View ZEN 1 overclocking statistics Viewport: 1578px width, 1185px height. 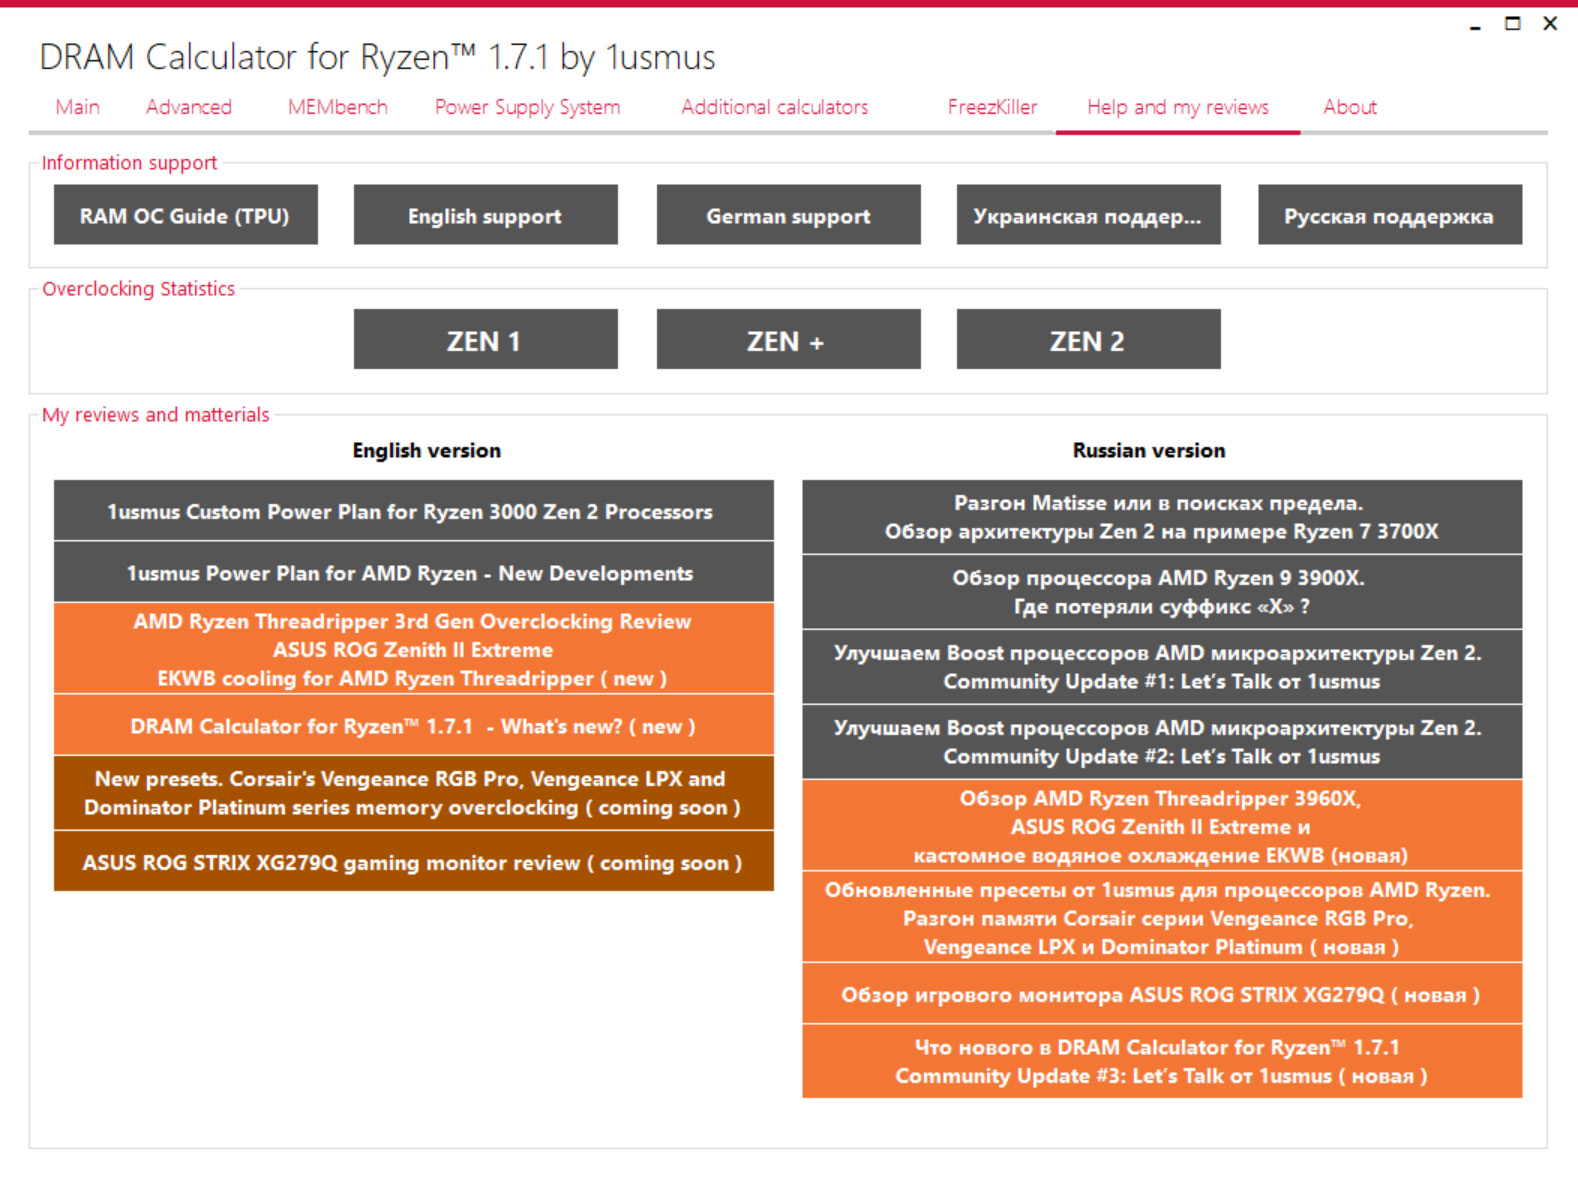coord(486,340)
